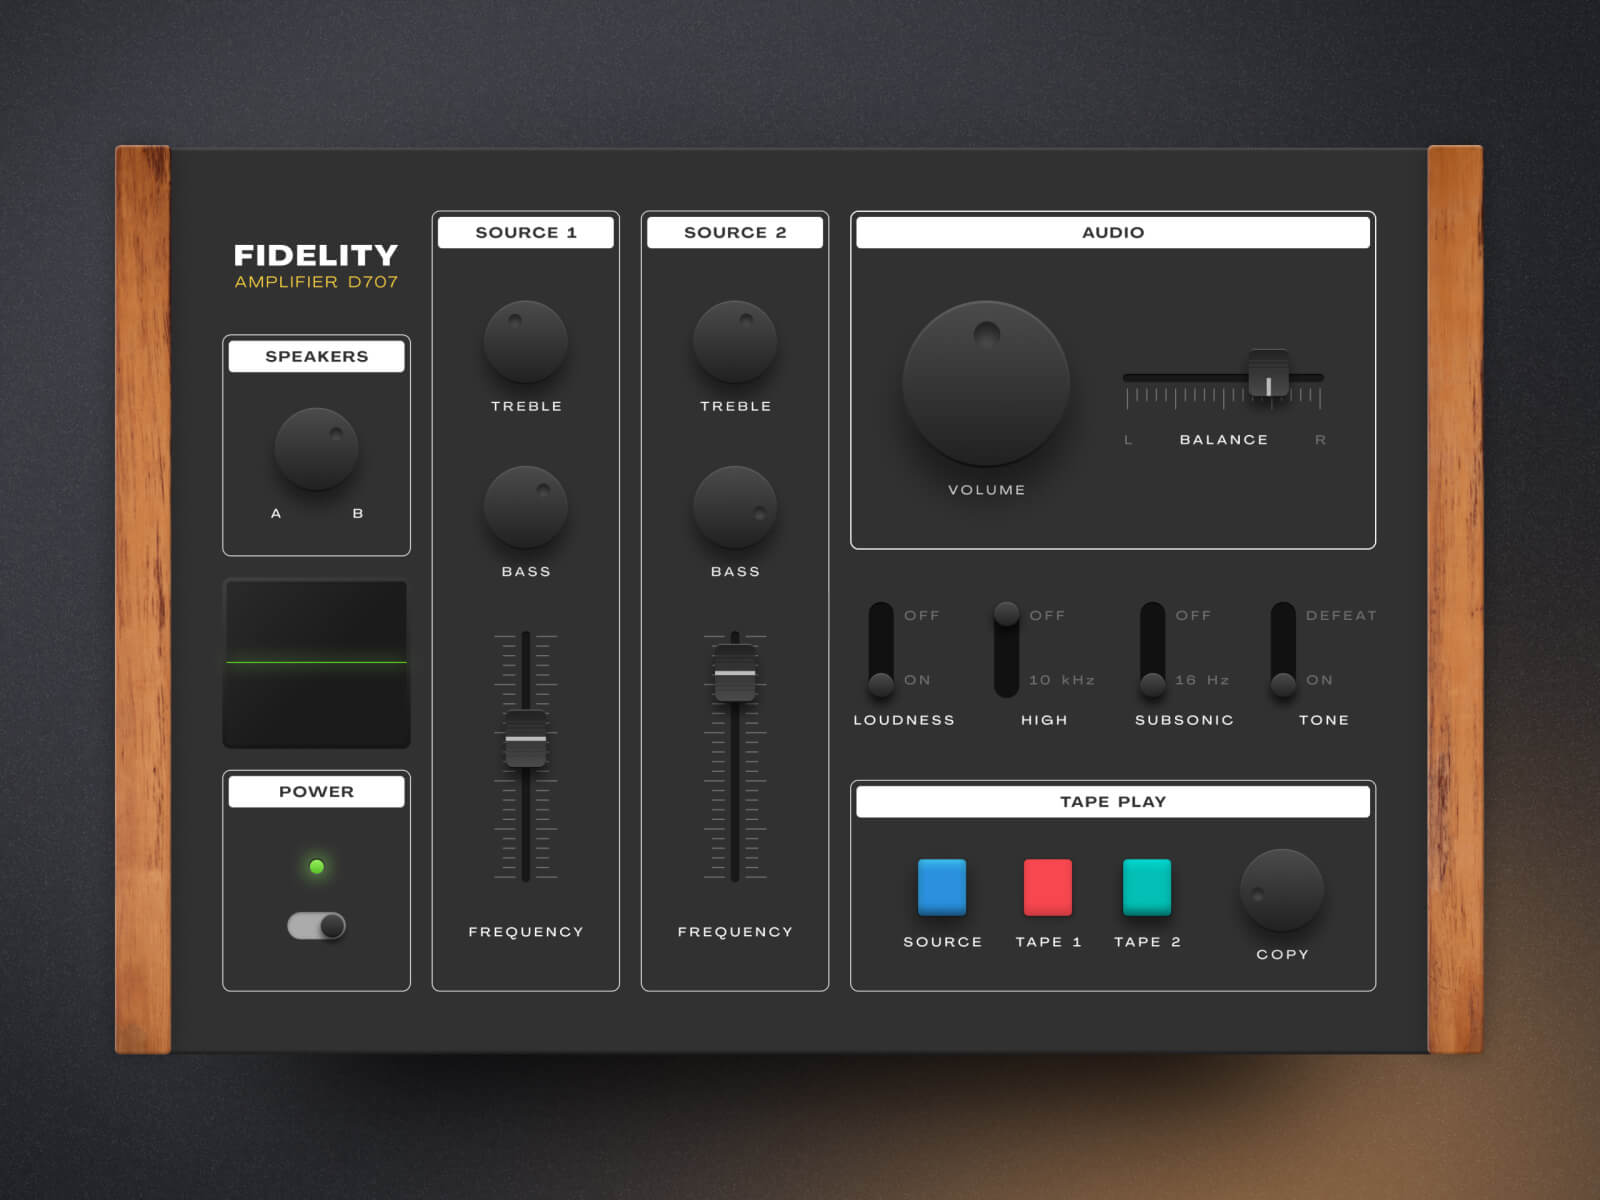Toggle the Loudness switch
Viewport: 1600px width, 1200px height.
point(881,650)
